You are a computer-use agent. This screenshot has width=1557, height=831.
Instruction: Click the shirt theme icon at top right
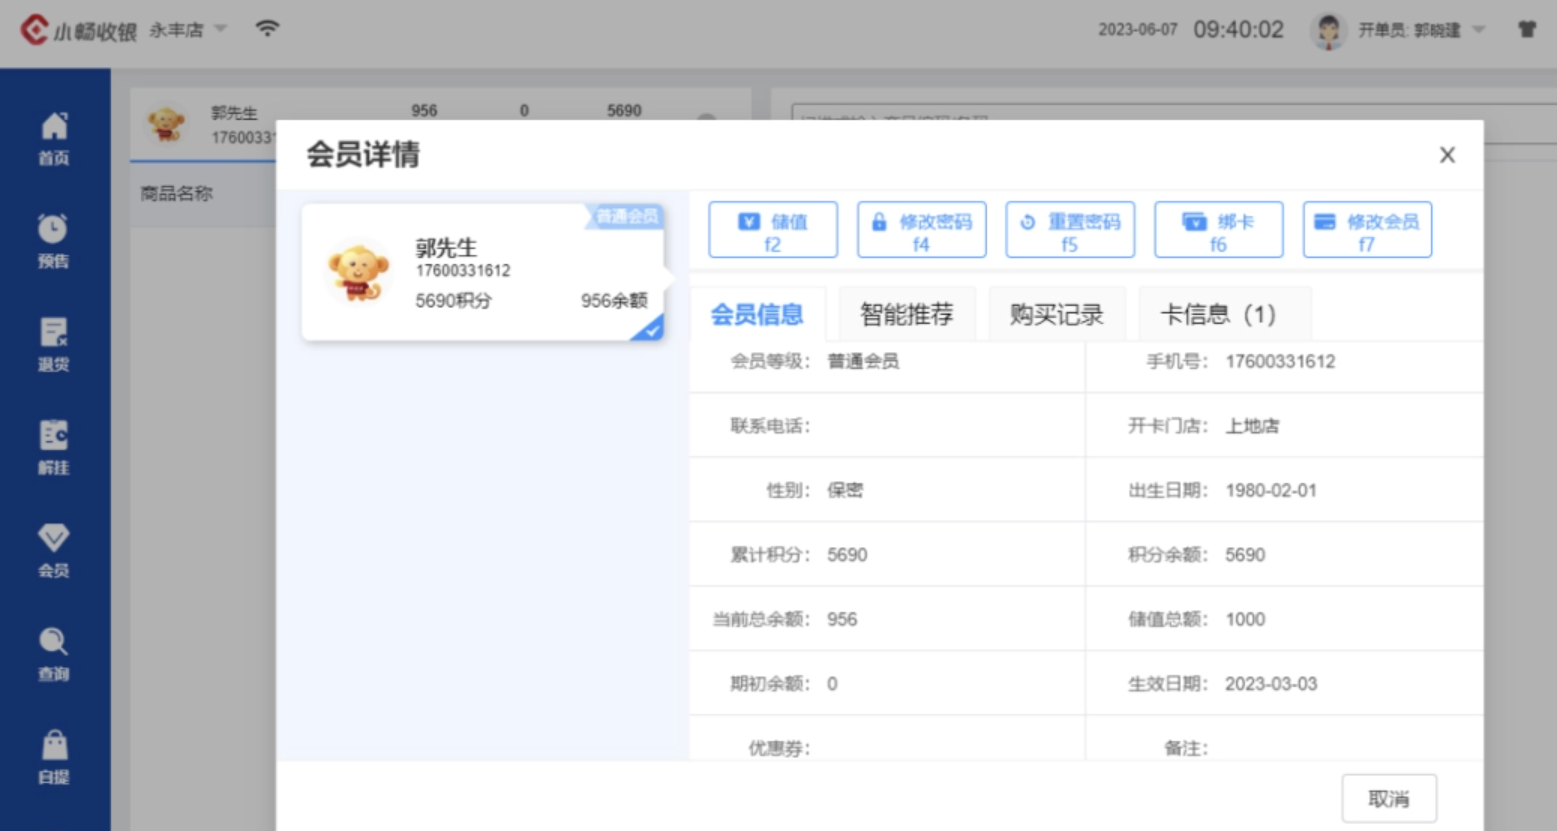[x=1526, y=30]
